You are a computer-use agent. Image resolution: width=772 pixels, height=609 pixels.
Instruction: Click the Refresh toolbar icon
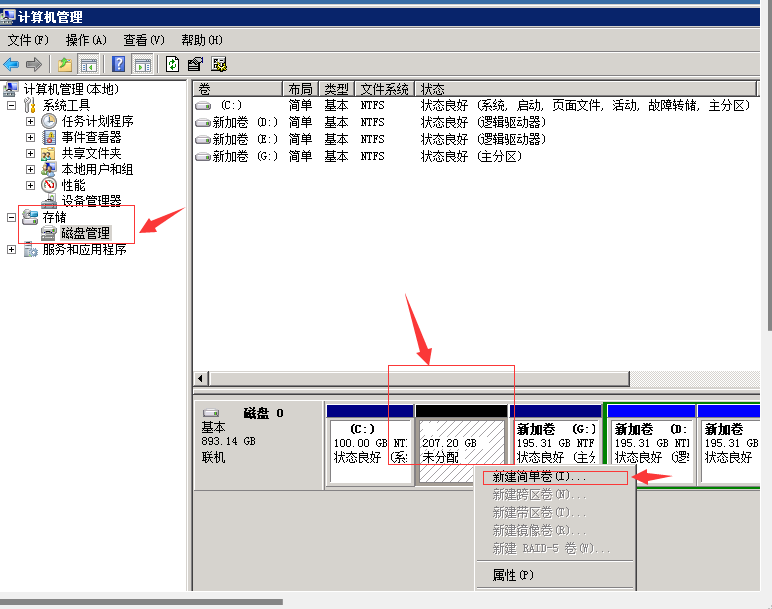tap(173, 64)
